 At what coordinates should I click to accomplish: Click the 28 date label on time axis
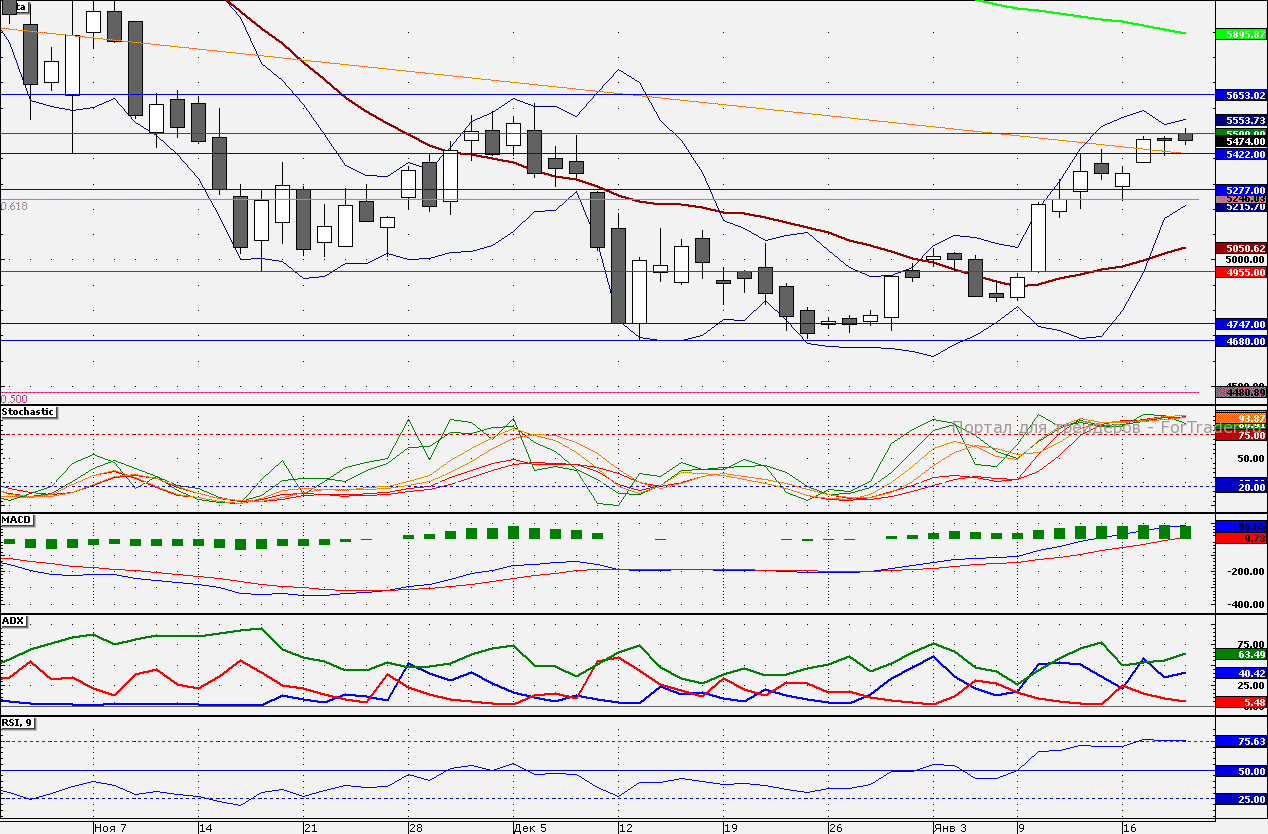(x=416, y=828)
